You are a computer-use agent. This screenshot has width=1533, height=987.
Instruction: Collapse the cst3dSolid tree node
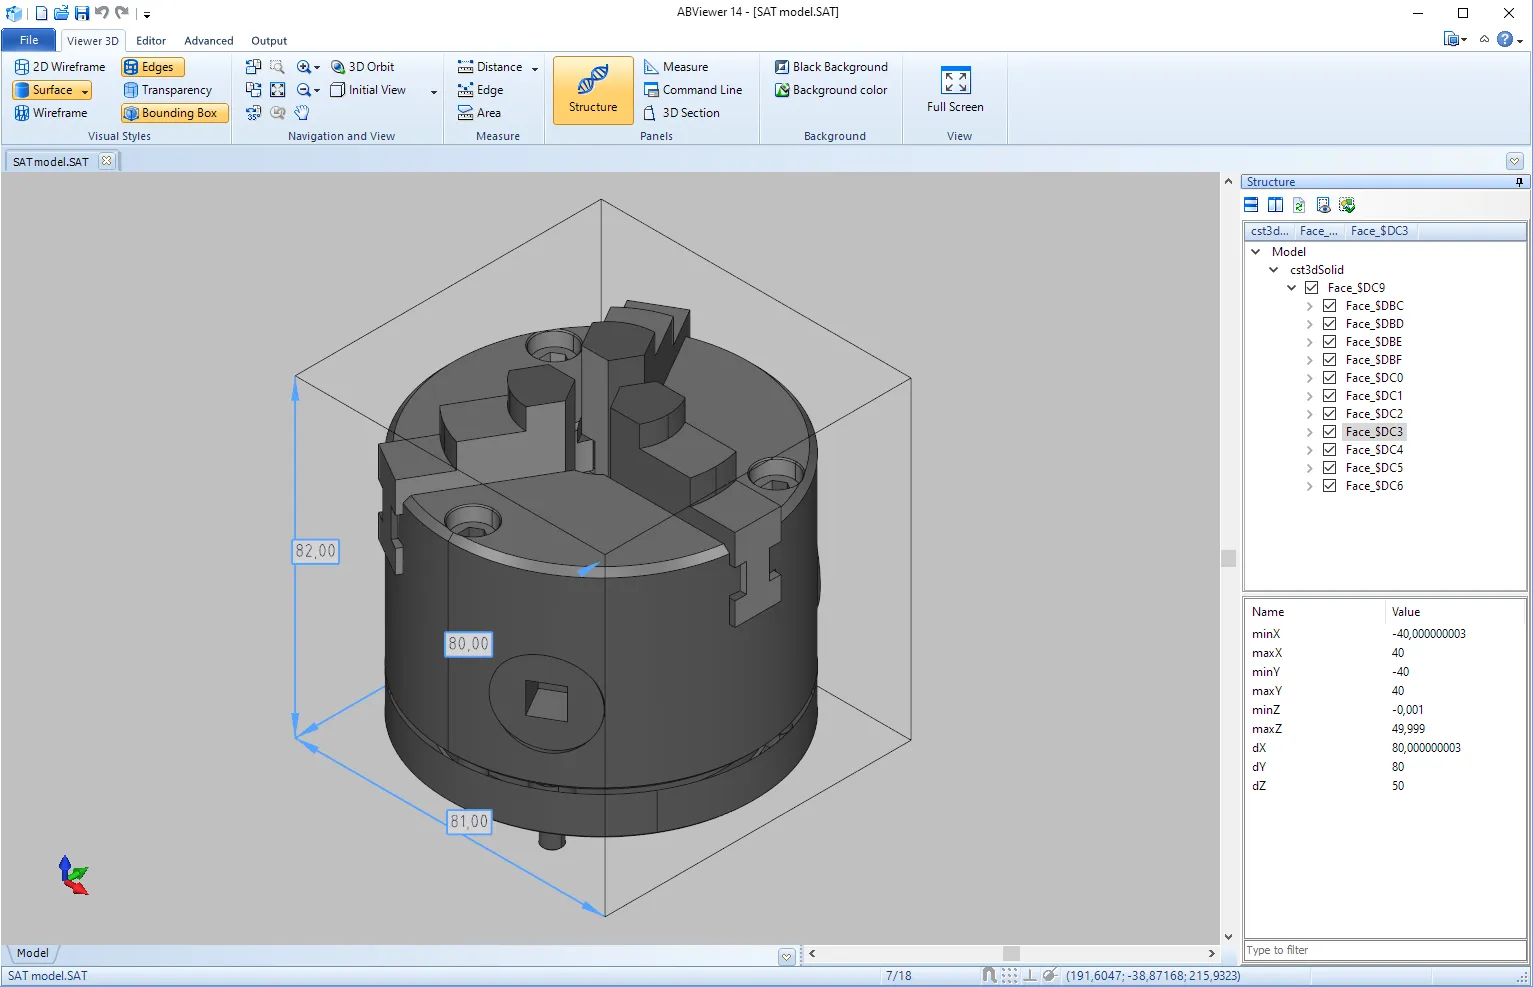point(1274,270)
